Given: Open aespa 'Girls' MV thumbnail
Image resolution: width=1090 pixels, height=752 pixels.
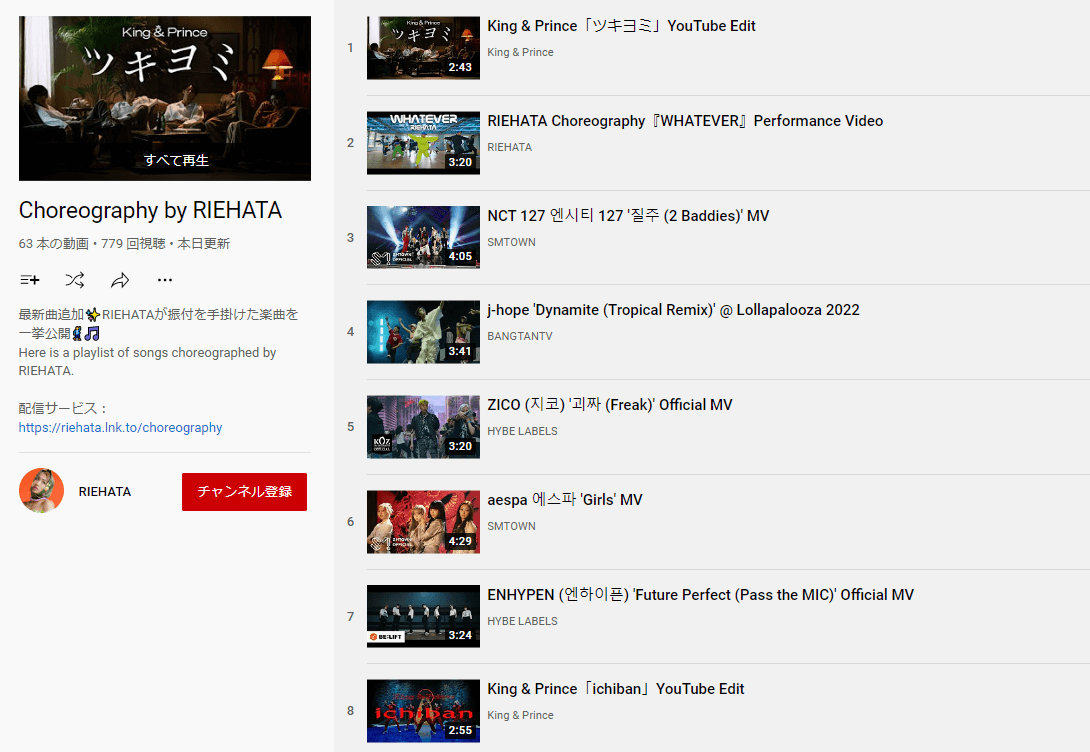Looking at the screenshot, I should click(423, 522).
